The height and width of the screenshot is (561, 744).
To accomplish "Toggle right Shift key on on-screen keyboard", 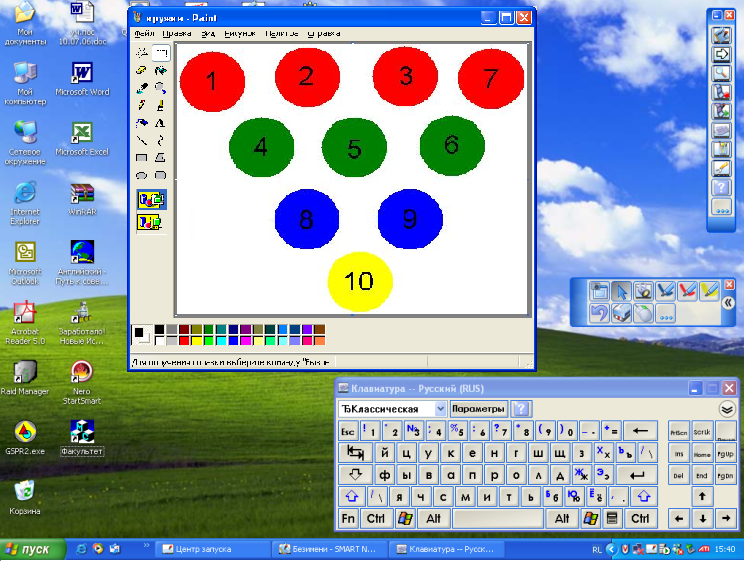I will click(x=644, y=496).
